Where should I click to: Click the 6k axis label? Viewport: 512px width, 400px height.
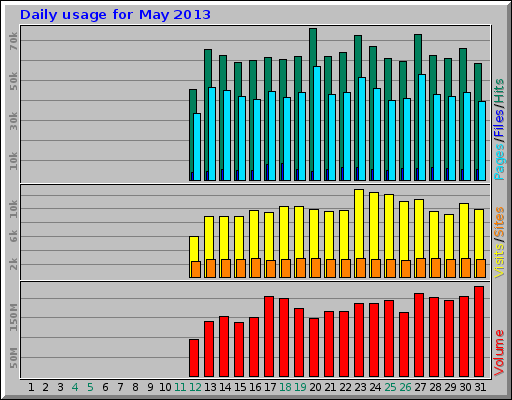click(13, 236)
